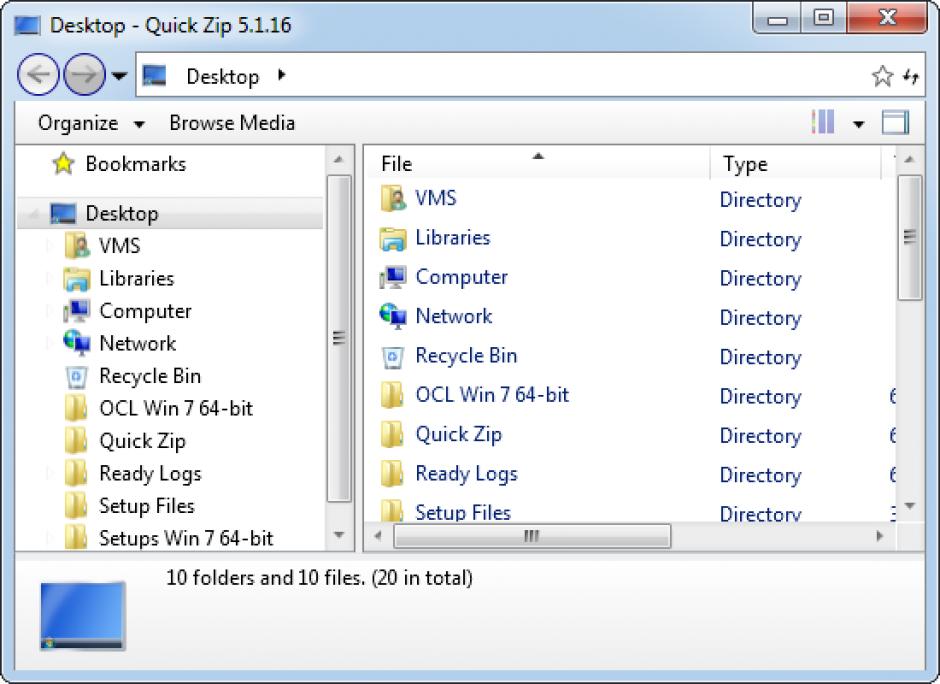Click Directory type cell for Quick Zip
The image size is (940, 684).
(760, 436)
